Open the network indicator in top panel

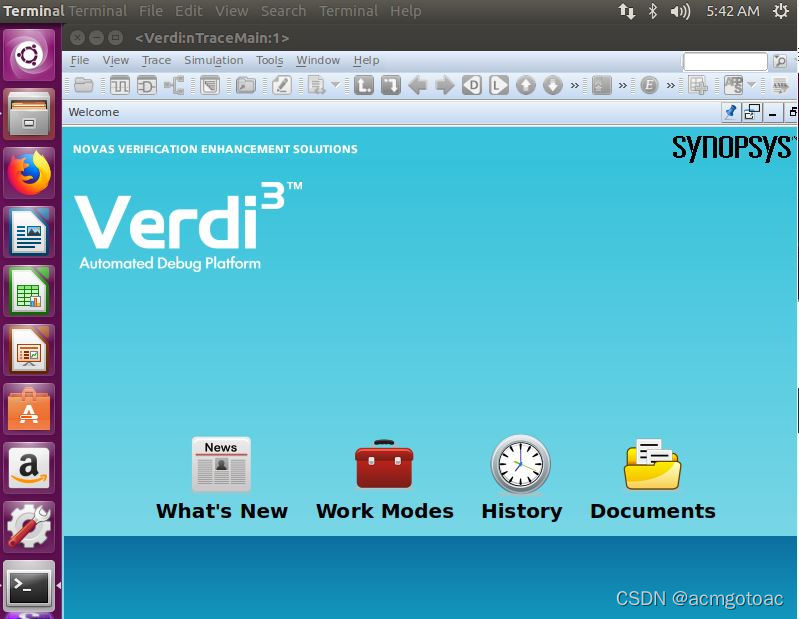(x=627, y=11)
